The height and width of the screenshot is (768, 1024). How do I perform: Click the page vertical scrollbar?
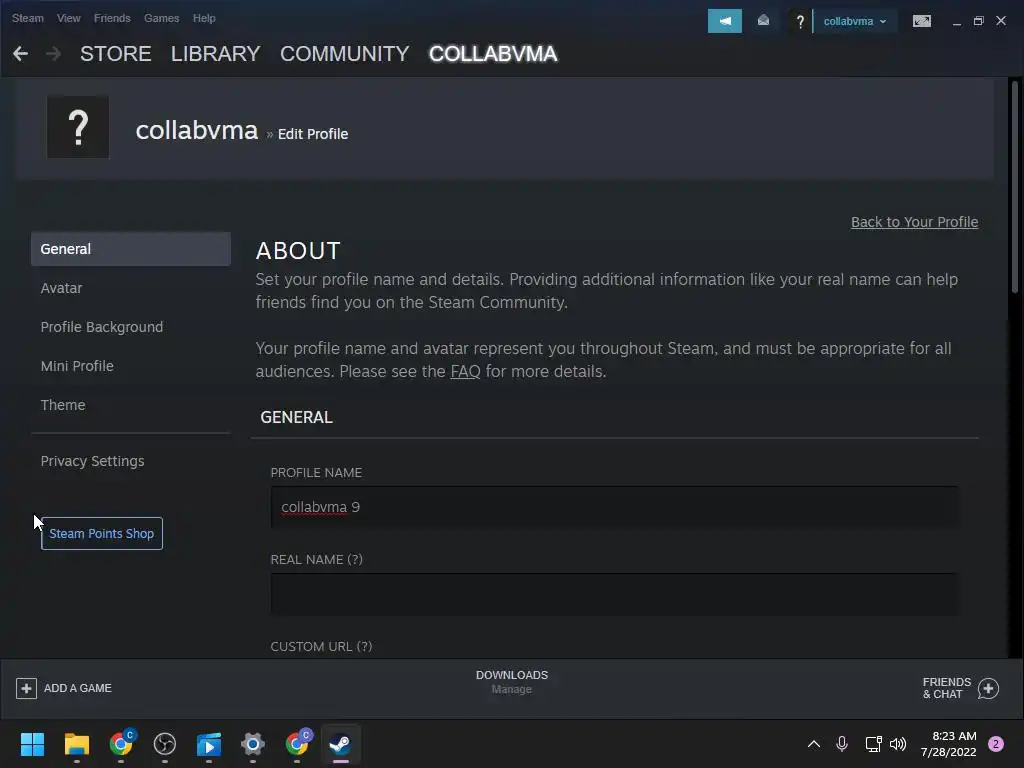click(1014, 186)
